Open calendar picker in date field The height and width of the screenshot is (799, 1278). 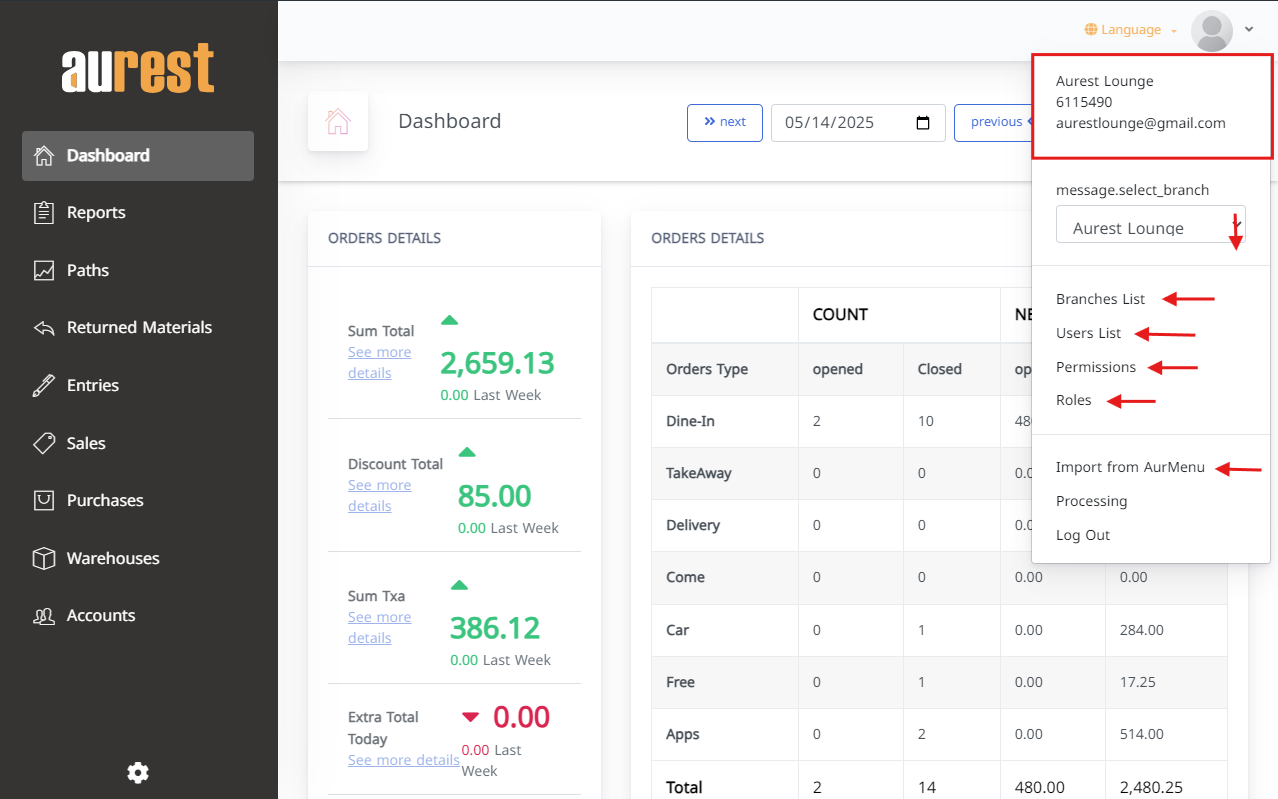tap(923, 123)
